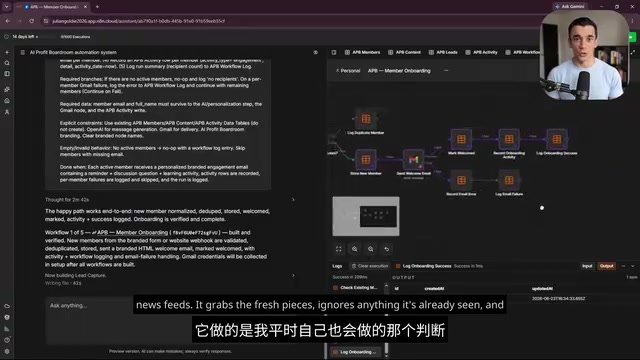Click the workflow minimap thumbnail
Viewport: 640px width, 360px height.
click(366, 216)
